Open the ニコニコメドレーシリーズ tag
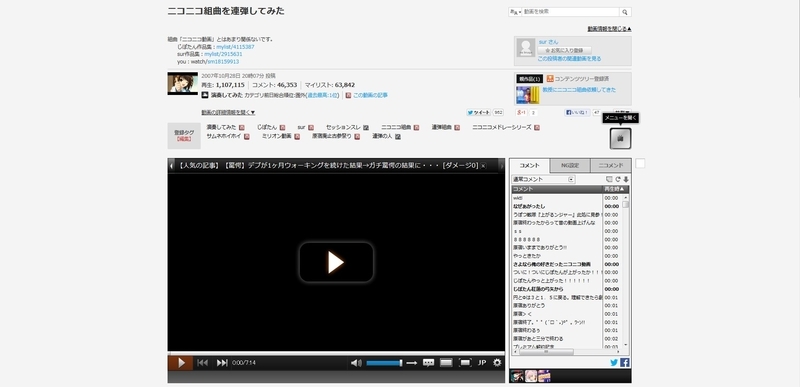This screenshot has height=387, width=800. click(502, 127)
